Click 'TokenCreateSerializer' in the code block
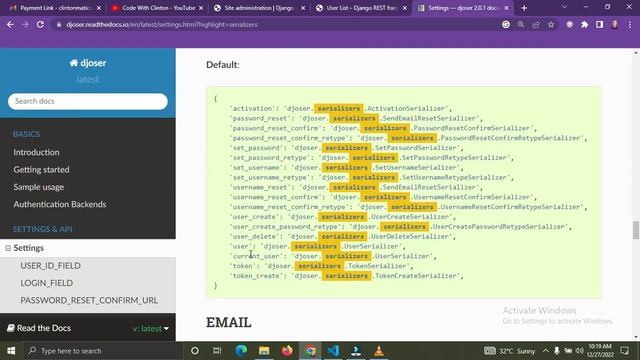 tap(416, 276)
